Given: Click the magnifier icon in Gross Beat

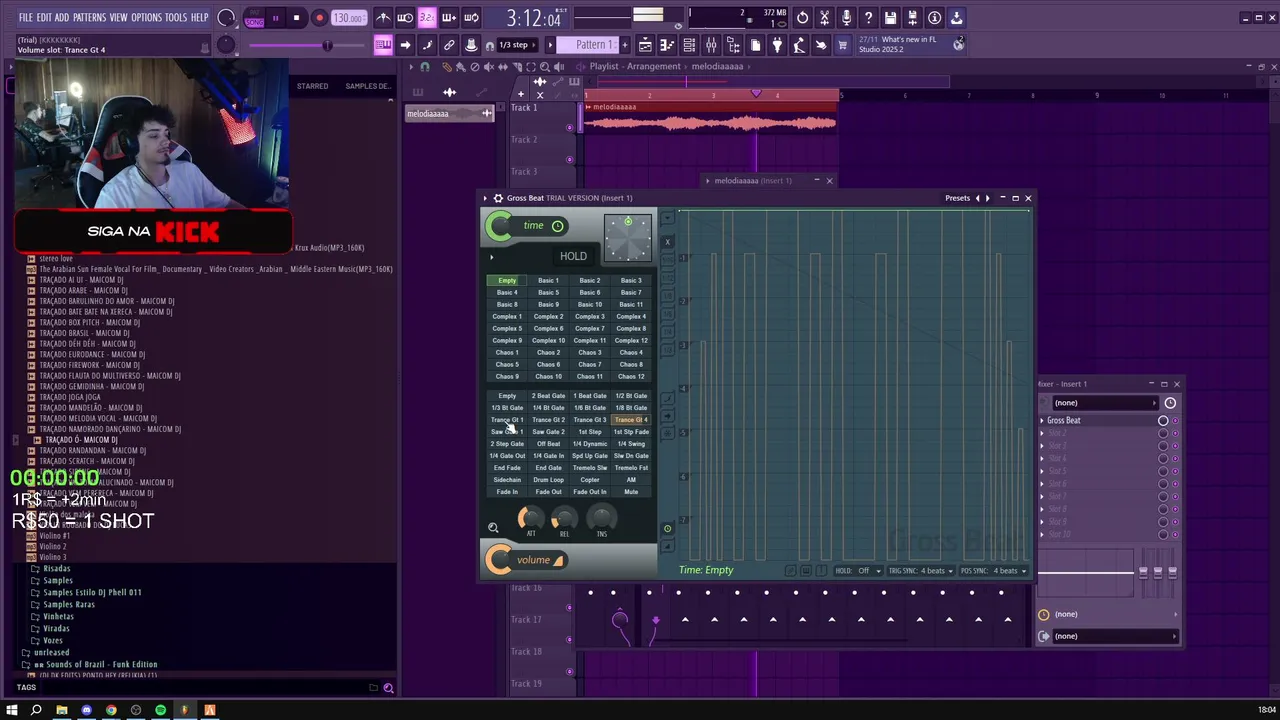Looking at the screenshot, I should 493,528.
